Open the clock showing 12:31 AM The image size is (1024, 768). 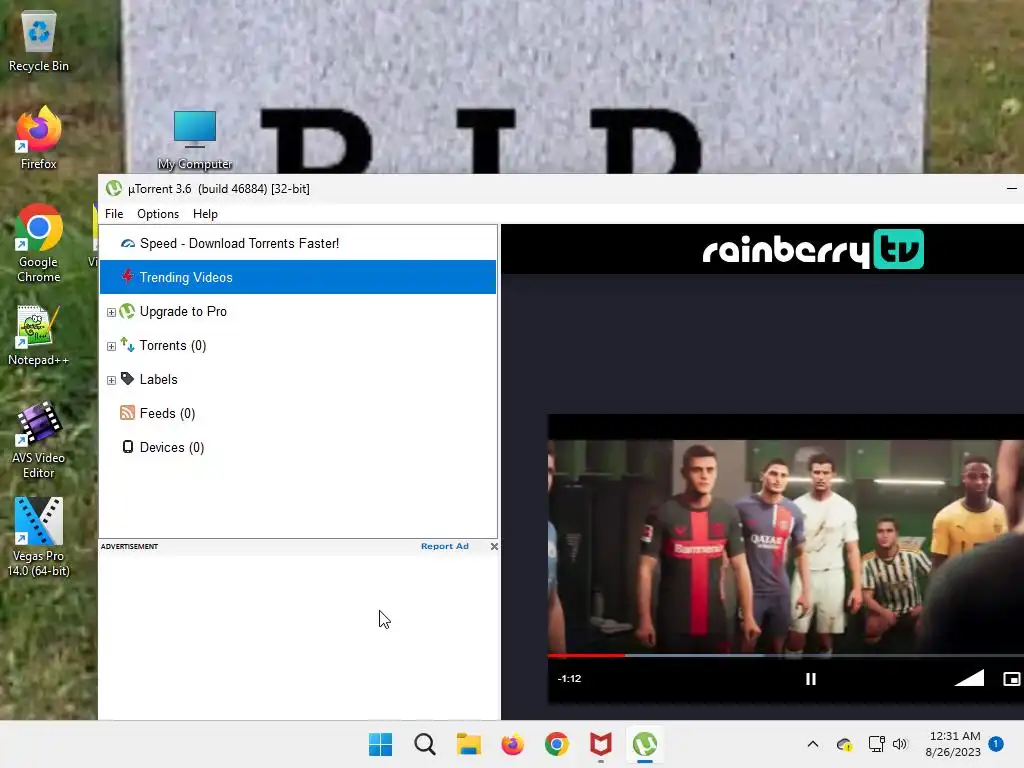(x=953, y=744)
